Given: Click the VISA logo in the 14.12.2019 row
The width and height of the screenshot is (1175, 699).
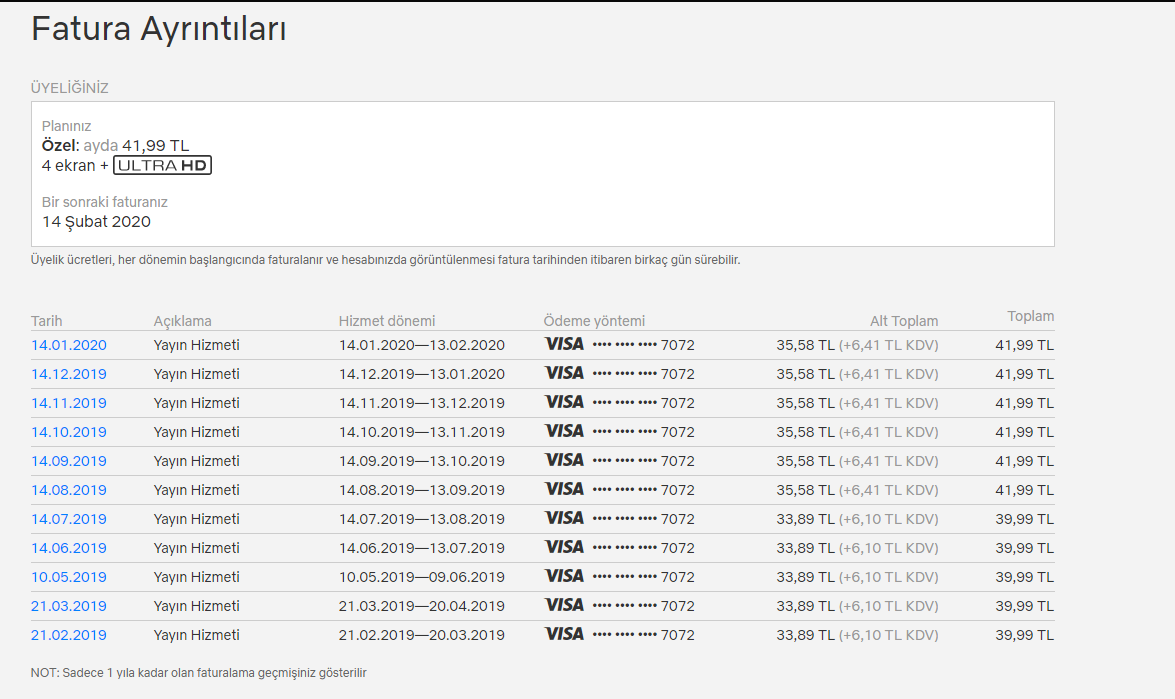Looking at the screenshot, I should [564, 373].
